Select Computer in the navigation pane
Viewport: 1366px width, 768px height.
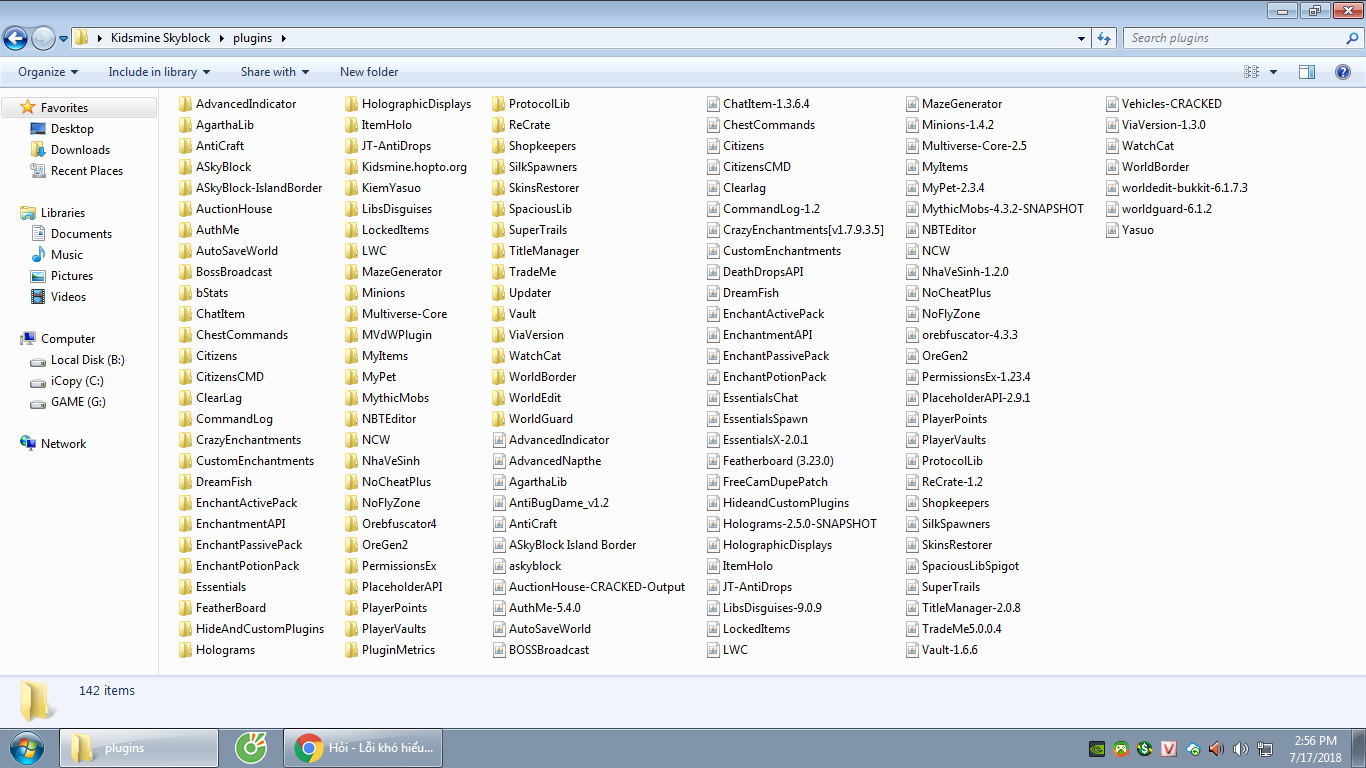click(67, 339)
